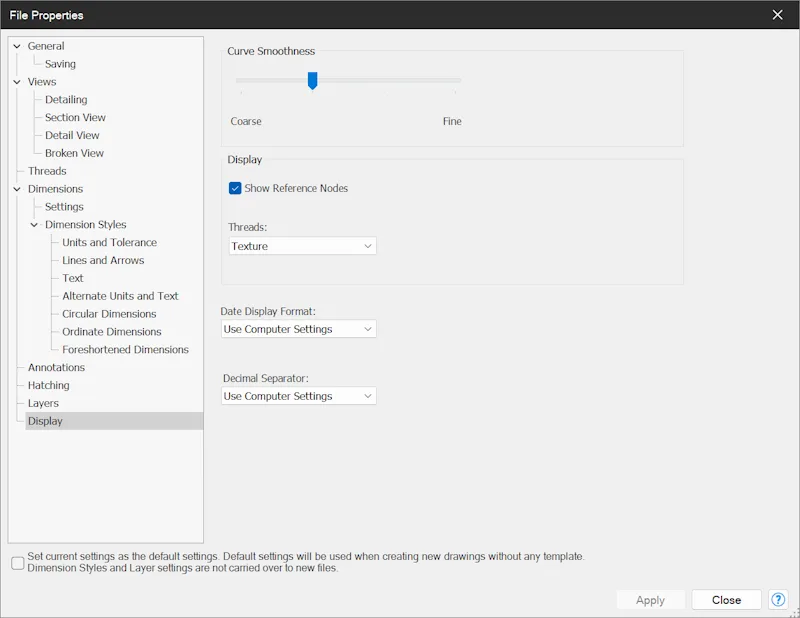Select the Dimension Styles tree item
The image size is (800, 618).
(x=85, y=225)
